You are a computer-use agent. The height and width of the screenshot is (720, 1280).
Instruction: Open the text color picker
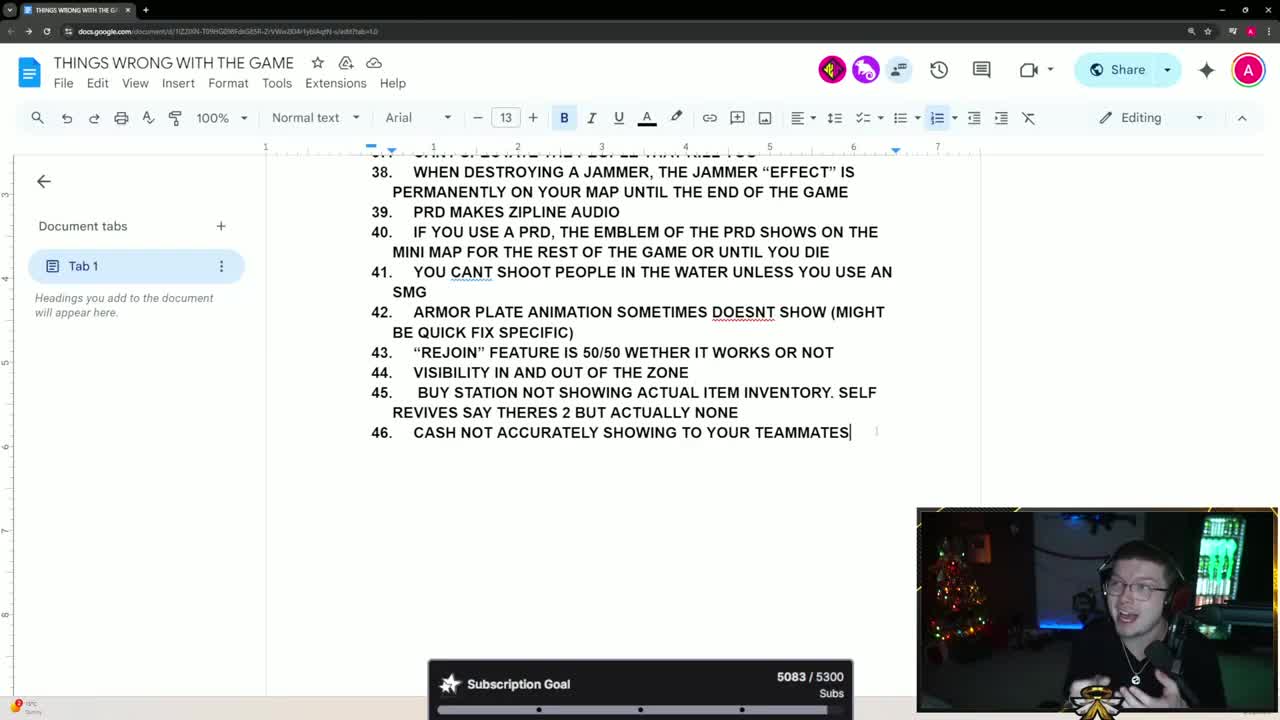pyautogui.click(x=647, y=117)
